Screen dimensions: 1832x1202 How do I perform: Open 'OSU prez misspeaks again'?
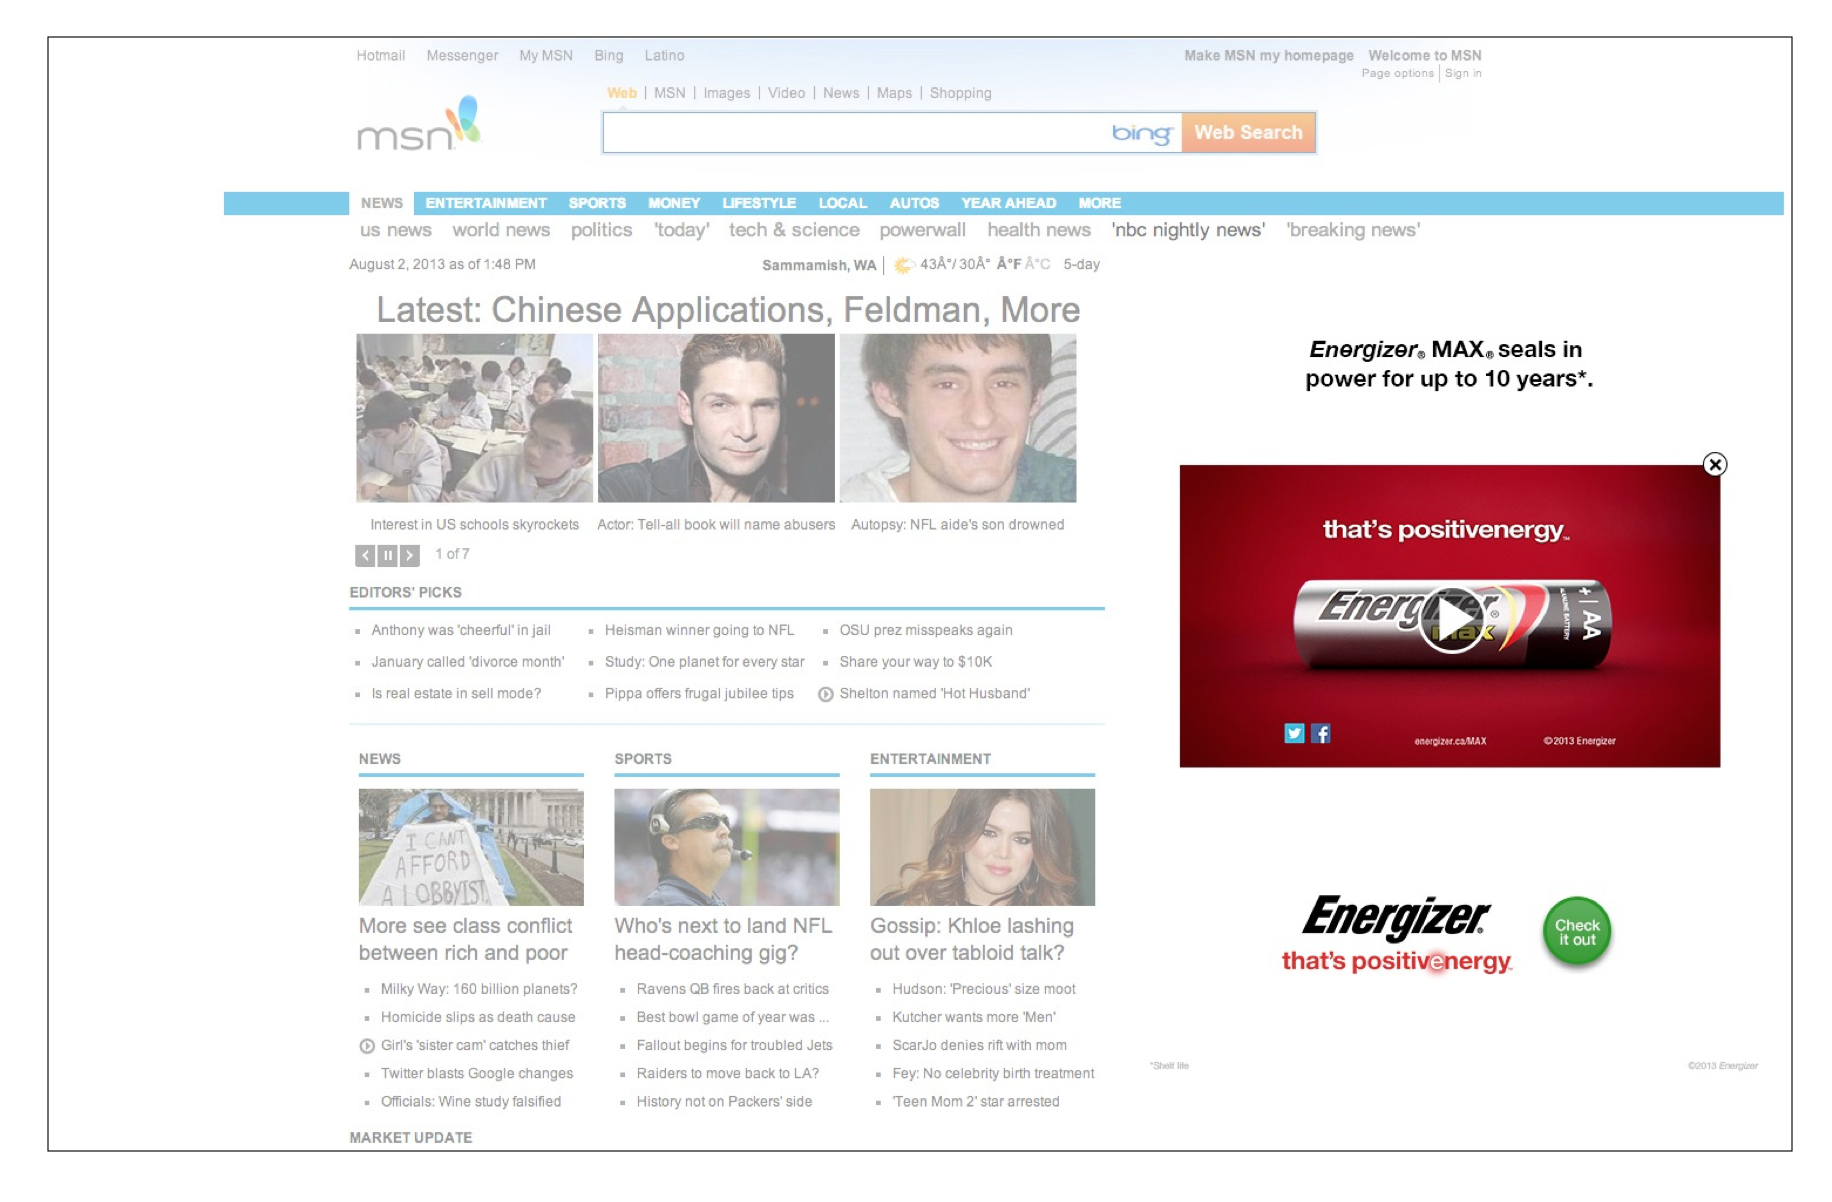(x=926, y=631)
